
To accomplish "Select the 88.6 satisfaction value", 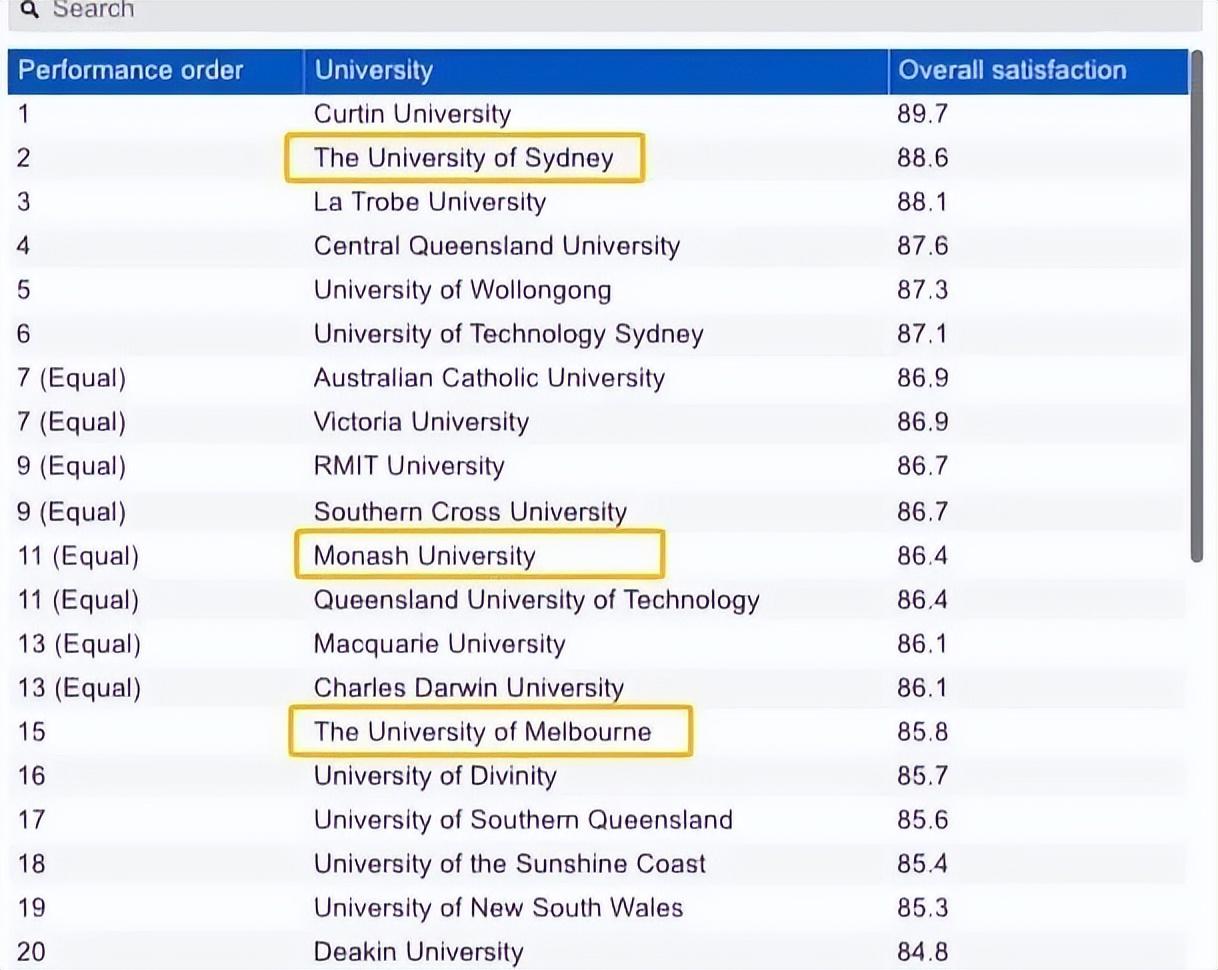I will tap(922, 158).
